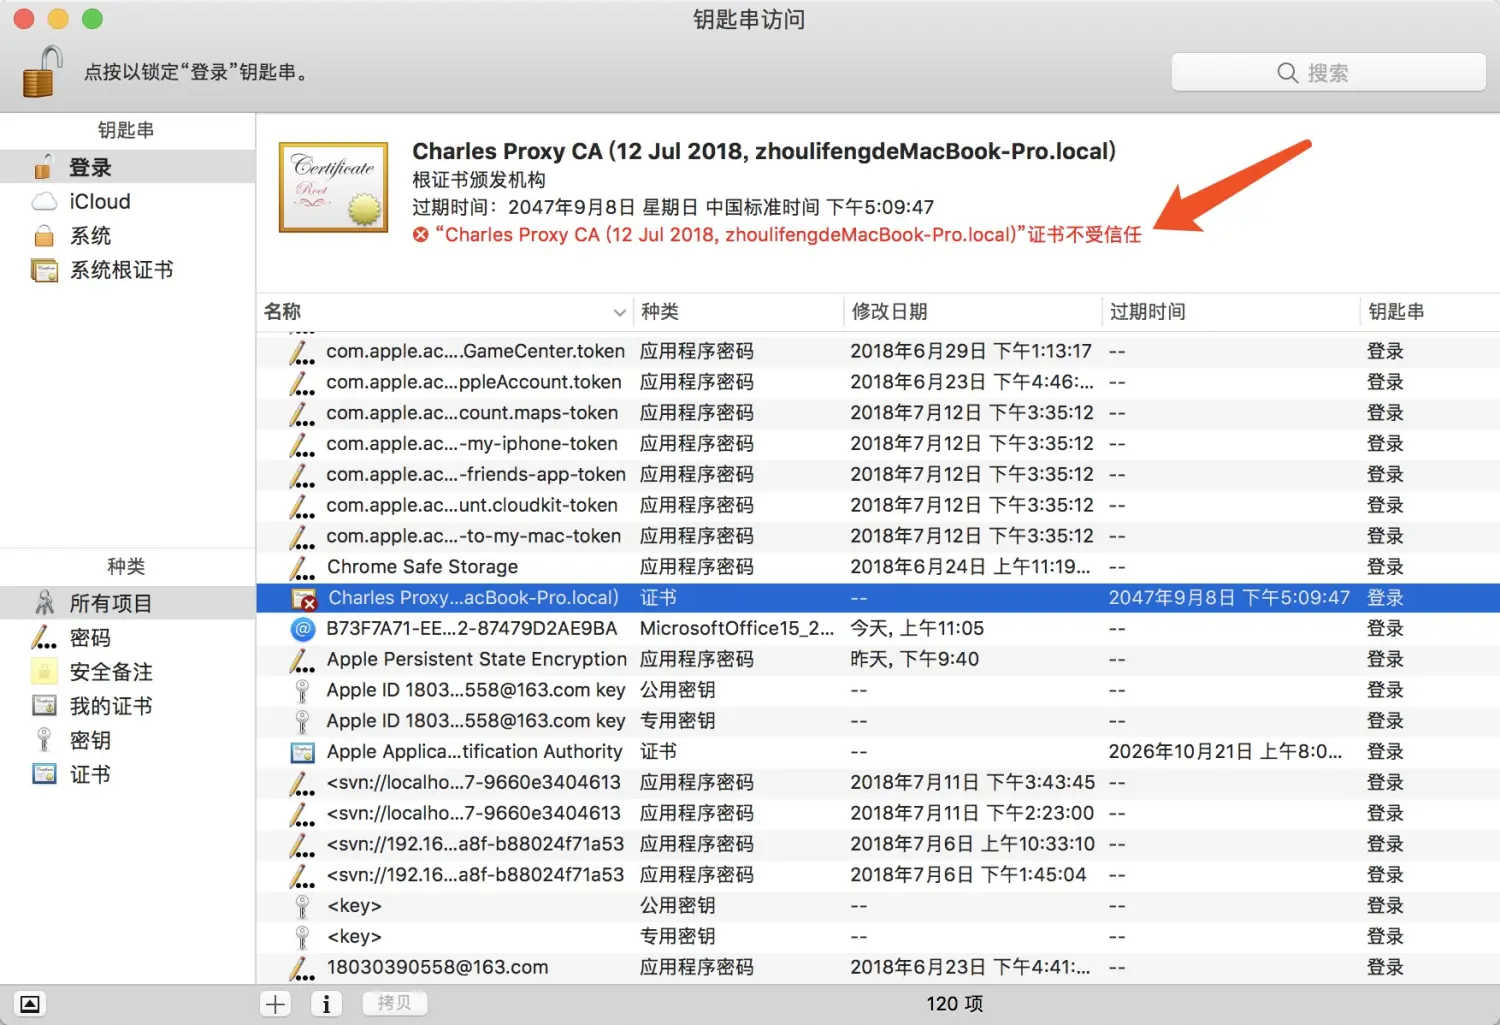Viewport: 1500px width, 1025px height.
Task: Select the 登录 keychain in sidebar
Action: (128, 167)
